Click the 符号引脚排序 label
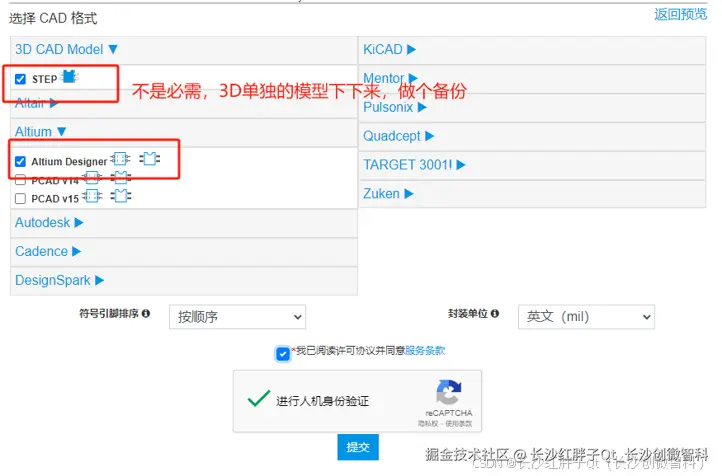 click(x=109, y=313)
